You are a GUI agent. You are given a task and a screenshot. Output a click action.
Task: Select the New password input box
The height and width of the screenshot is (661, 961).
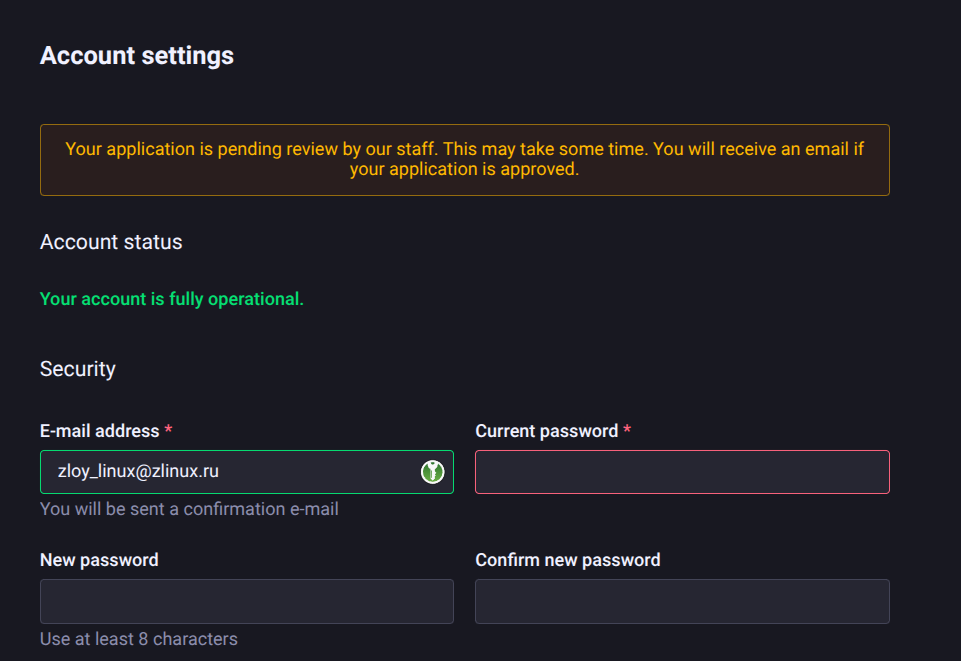(x=246, y=601)
